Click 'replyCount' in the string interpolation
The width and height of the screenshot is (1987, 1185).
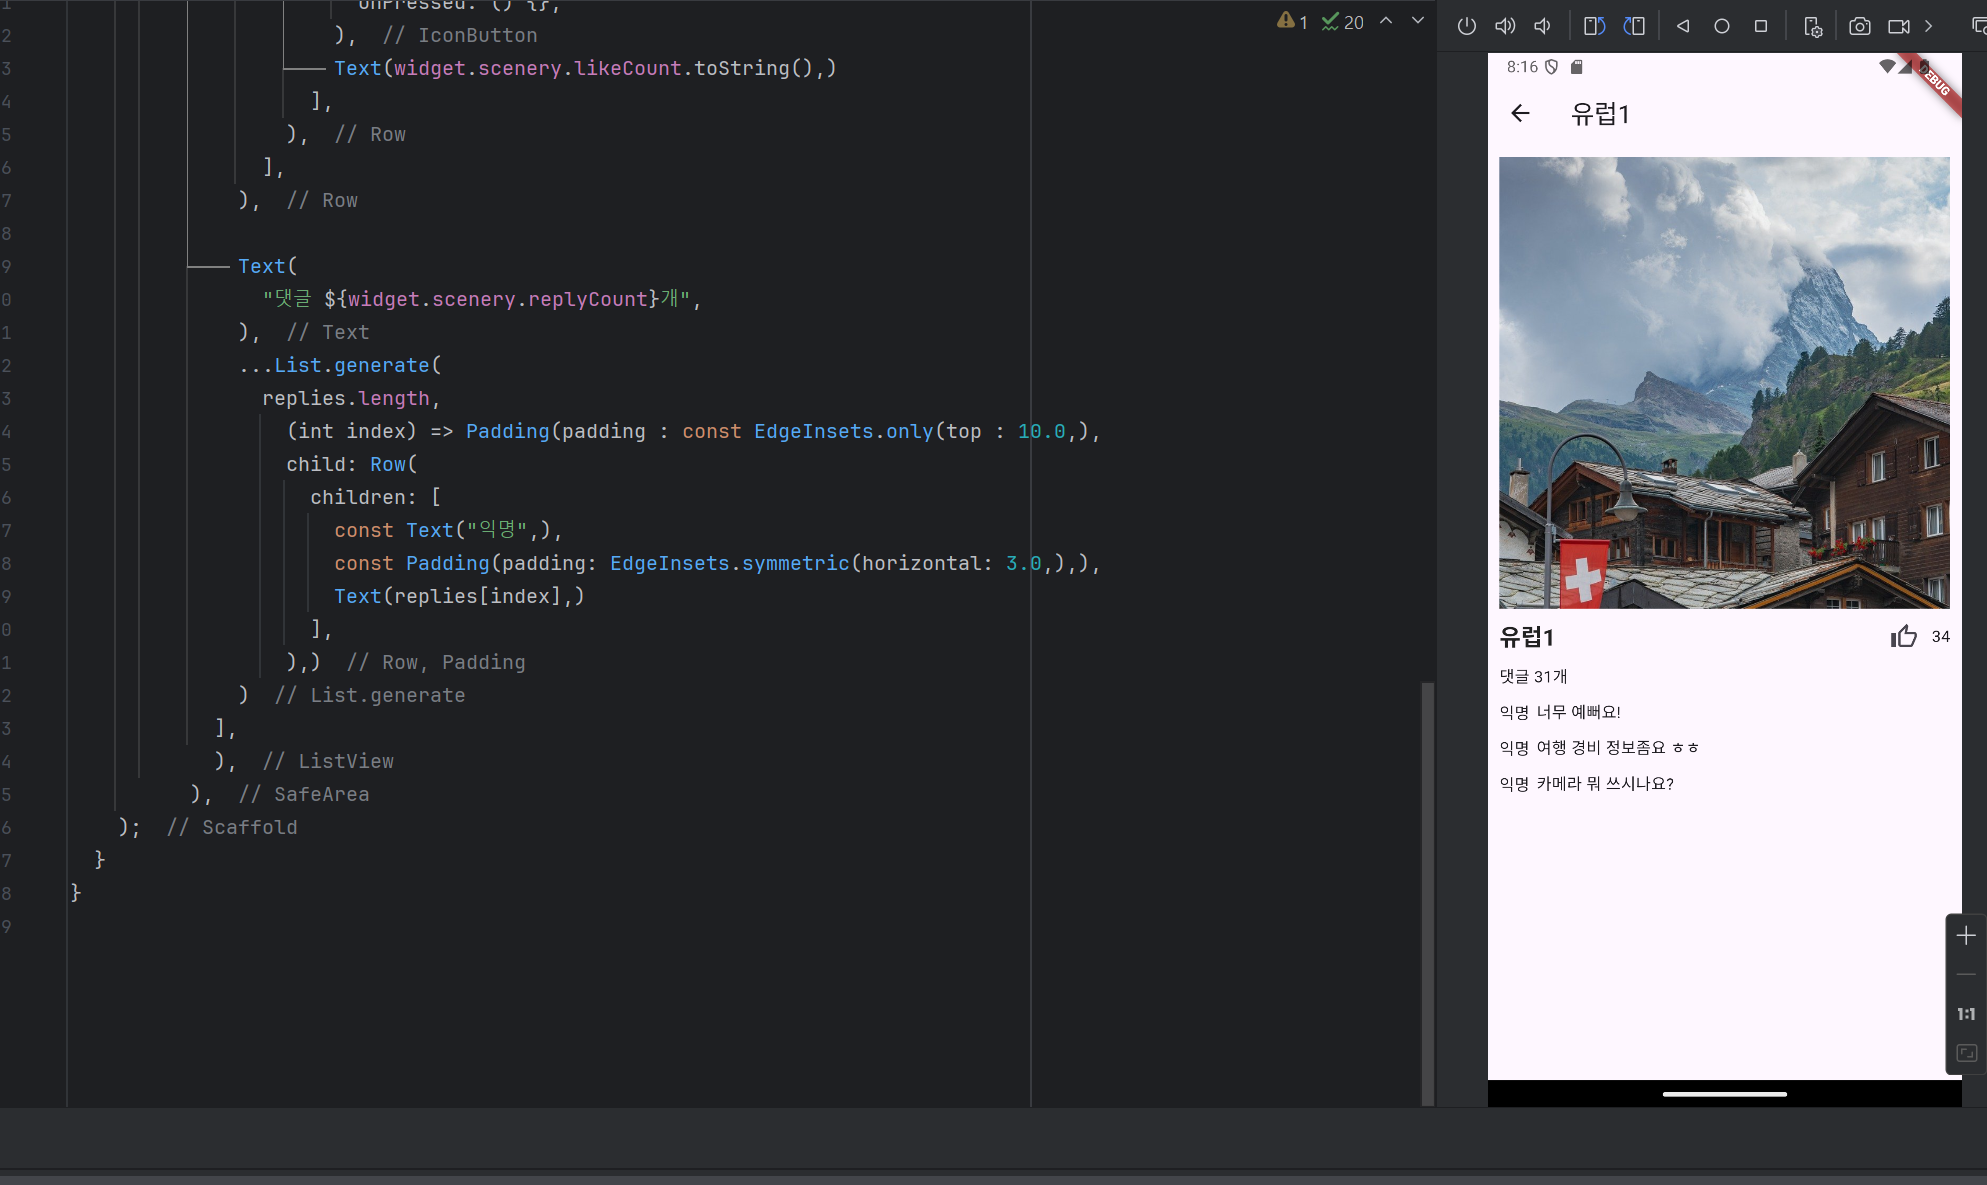587,299
